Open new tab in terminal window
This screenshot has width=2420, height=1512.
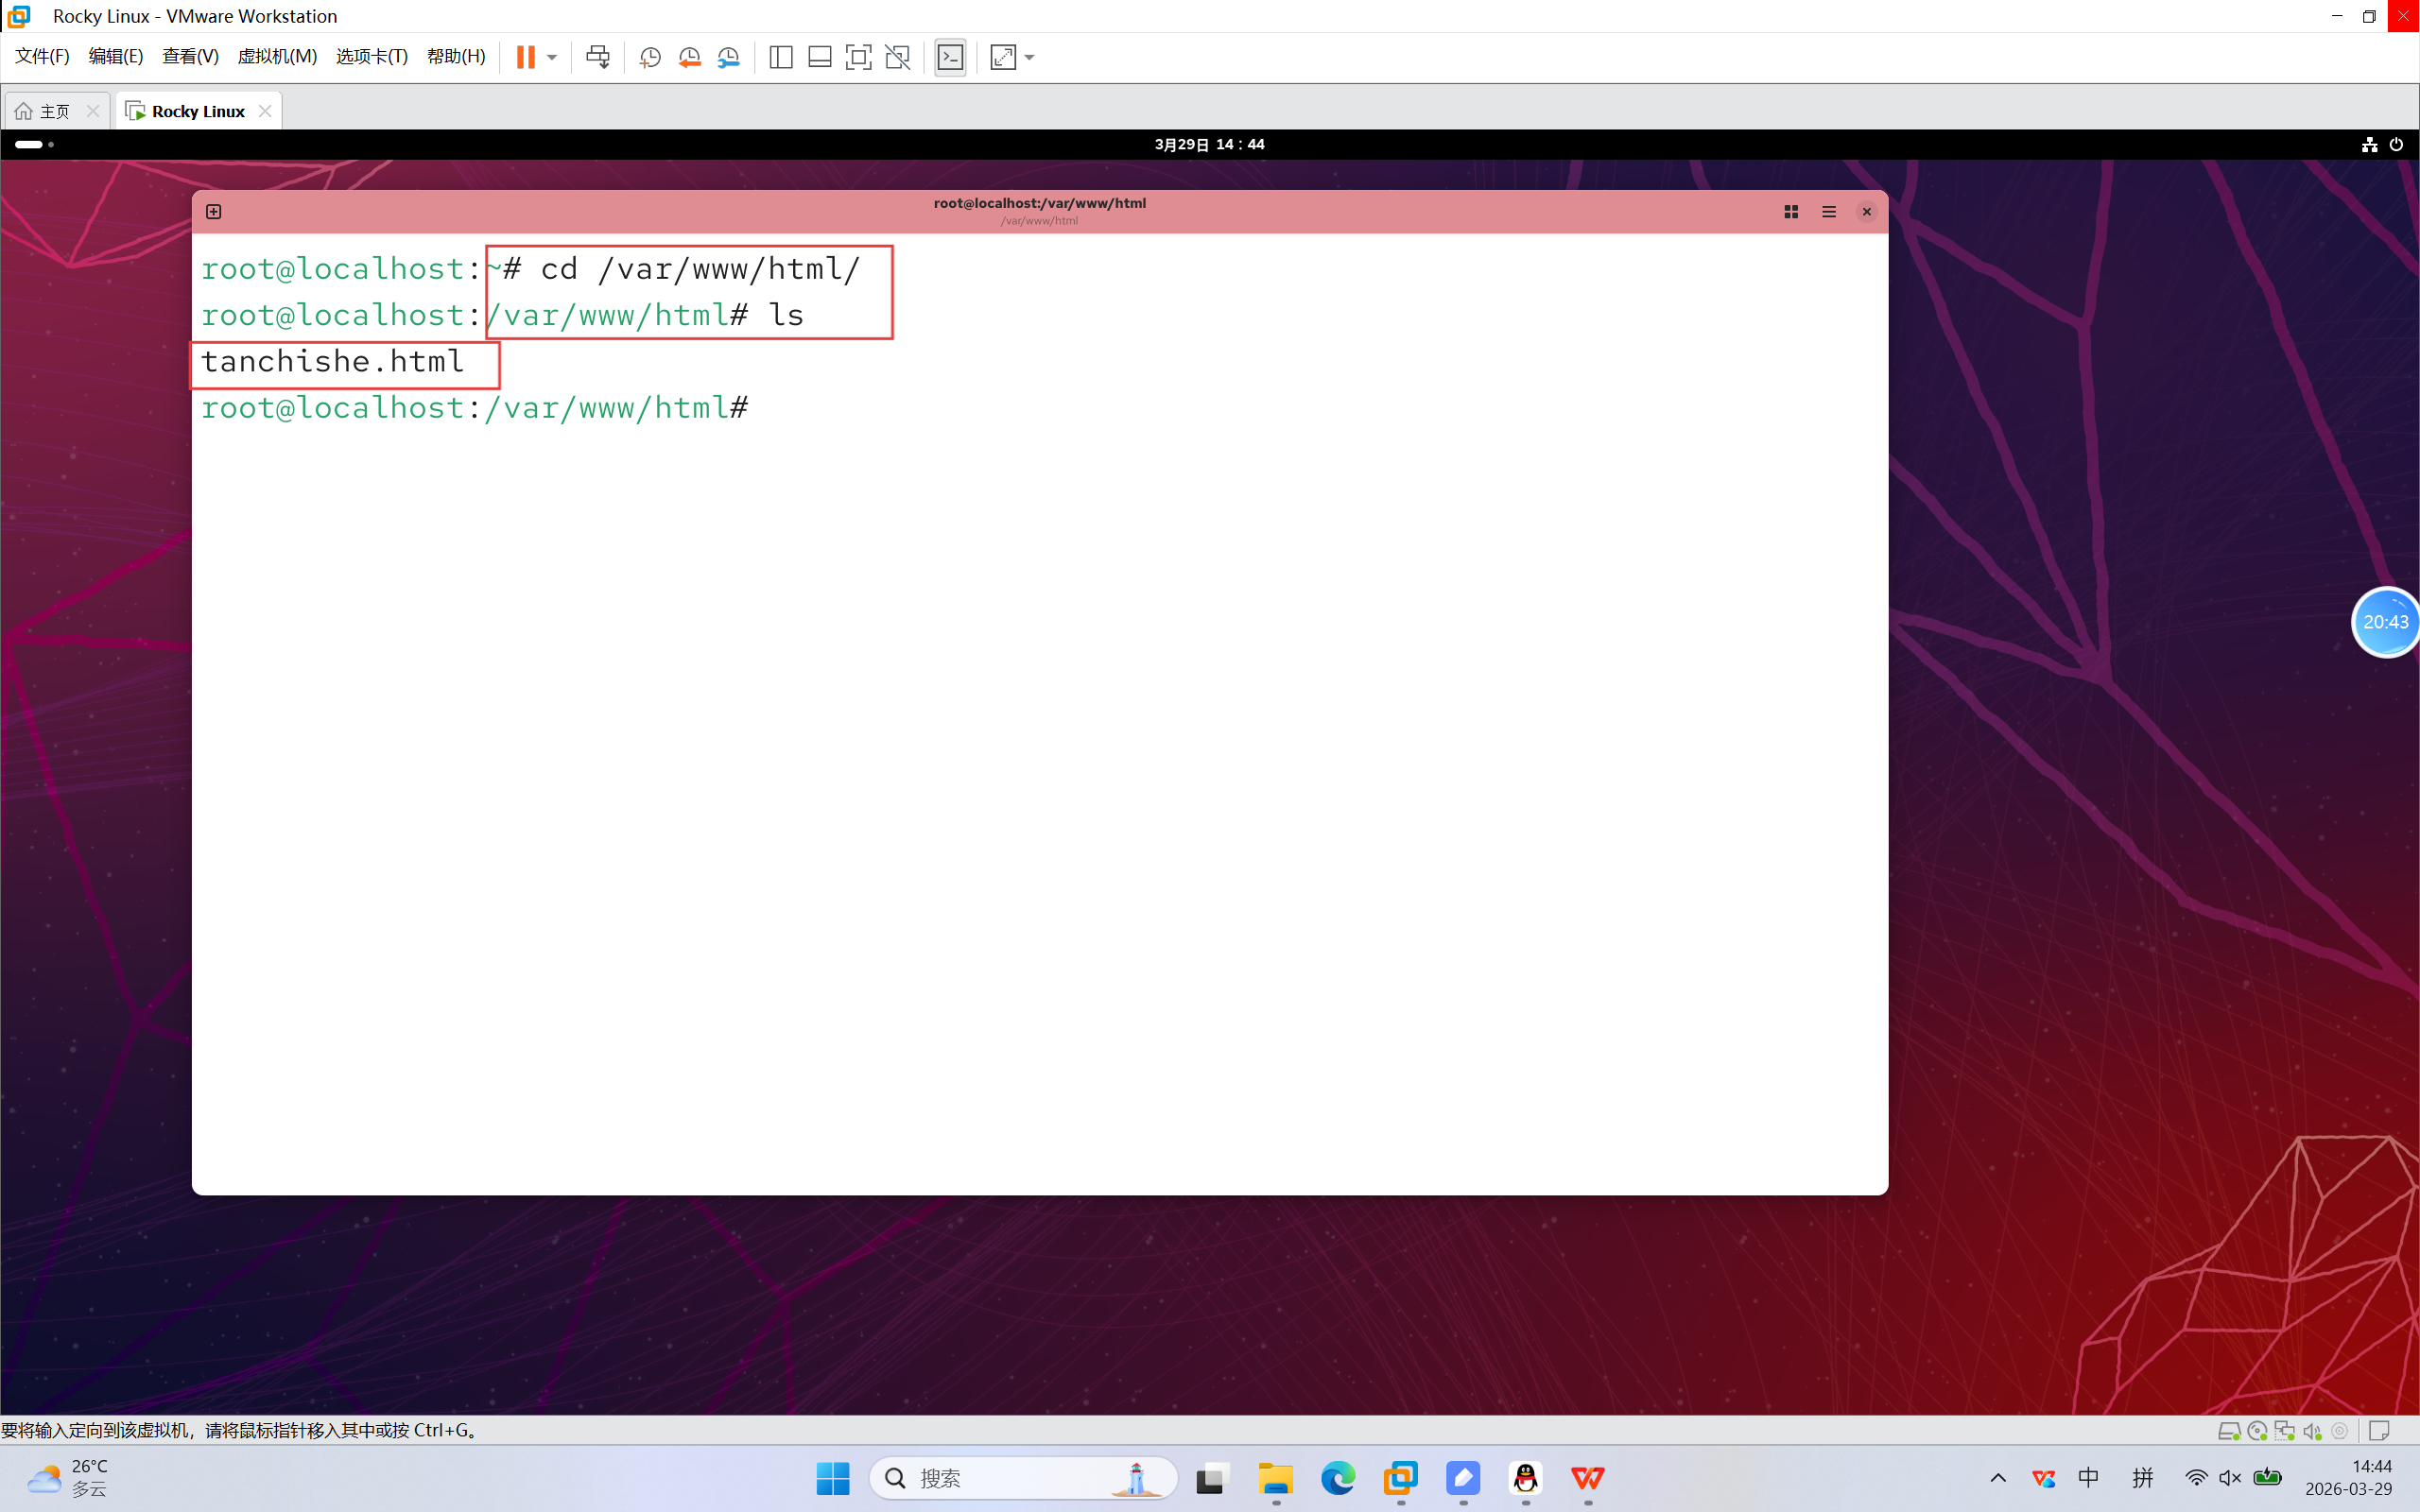(213, 211)
